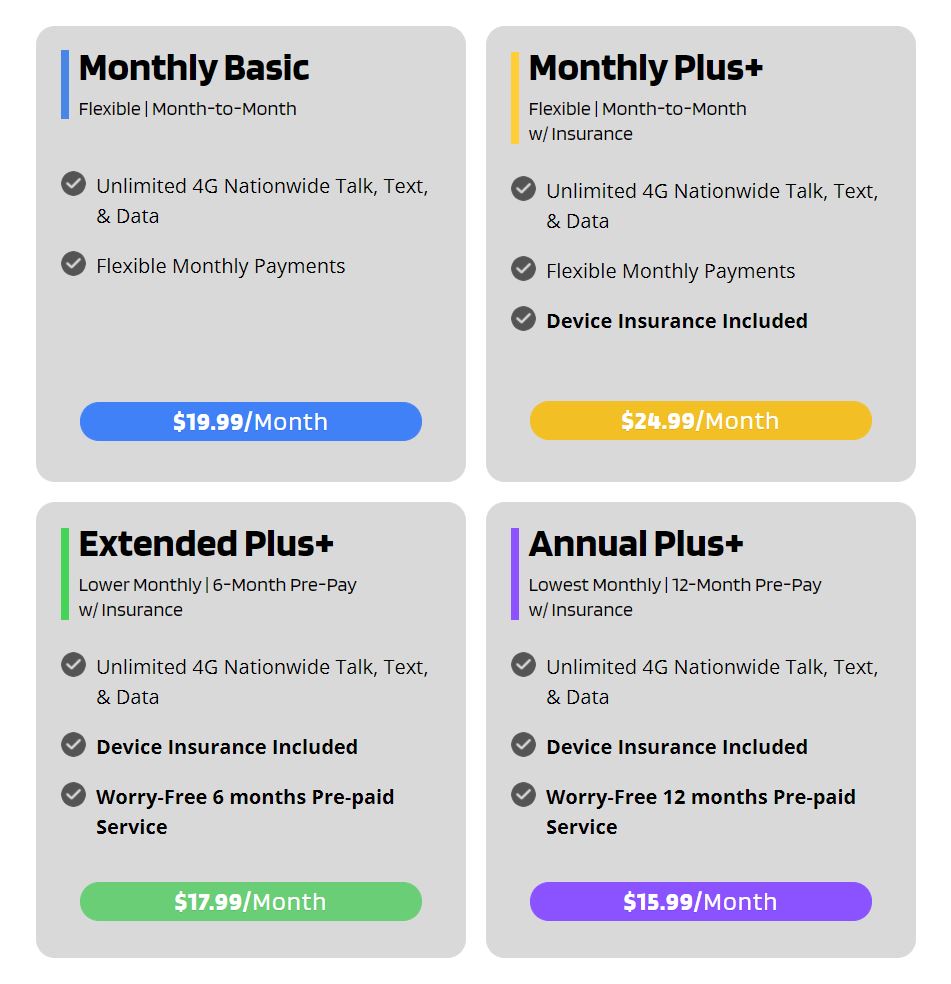Click checkmark beside Device Insurance Included in Monthly Plus+
Viewport: 951px width, 984px height.
point(524,319)
